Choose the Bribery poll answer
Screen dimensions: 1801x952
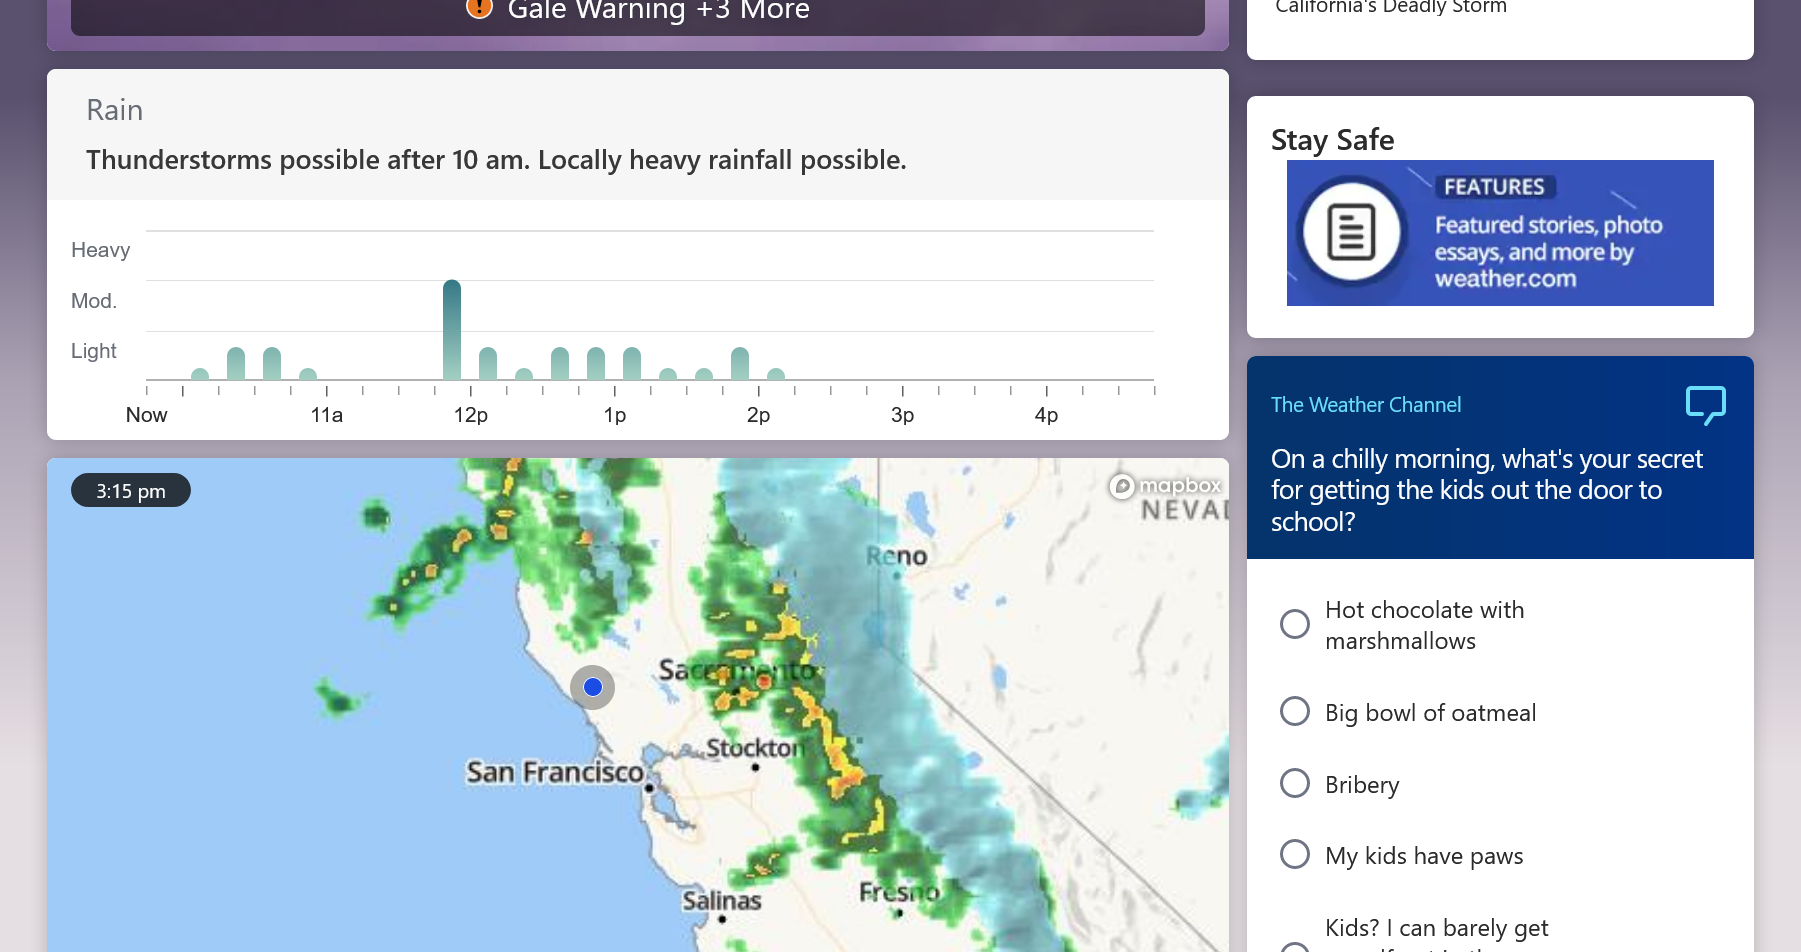[x=1295, y=784]
